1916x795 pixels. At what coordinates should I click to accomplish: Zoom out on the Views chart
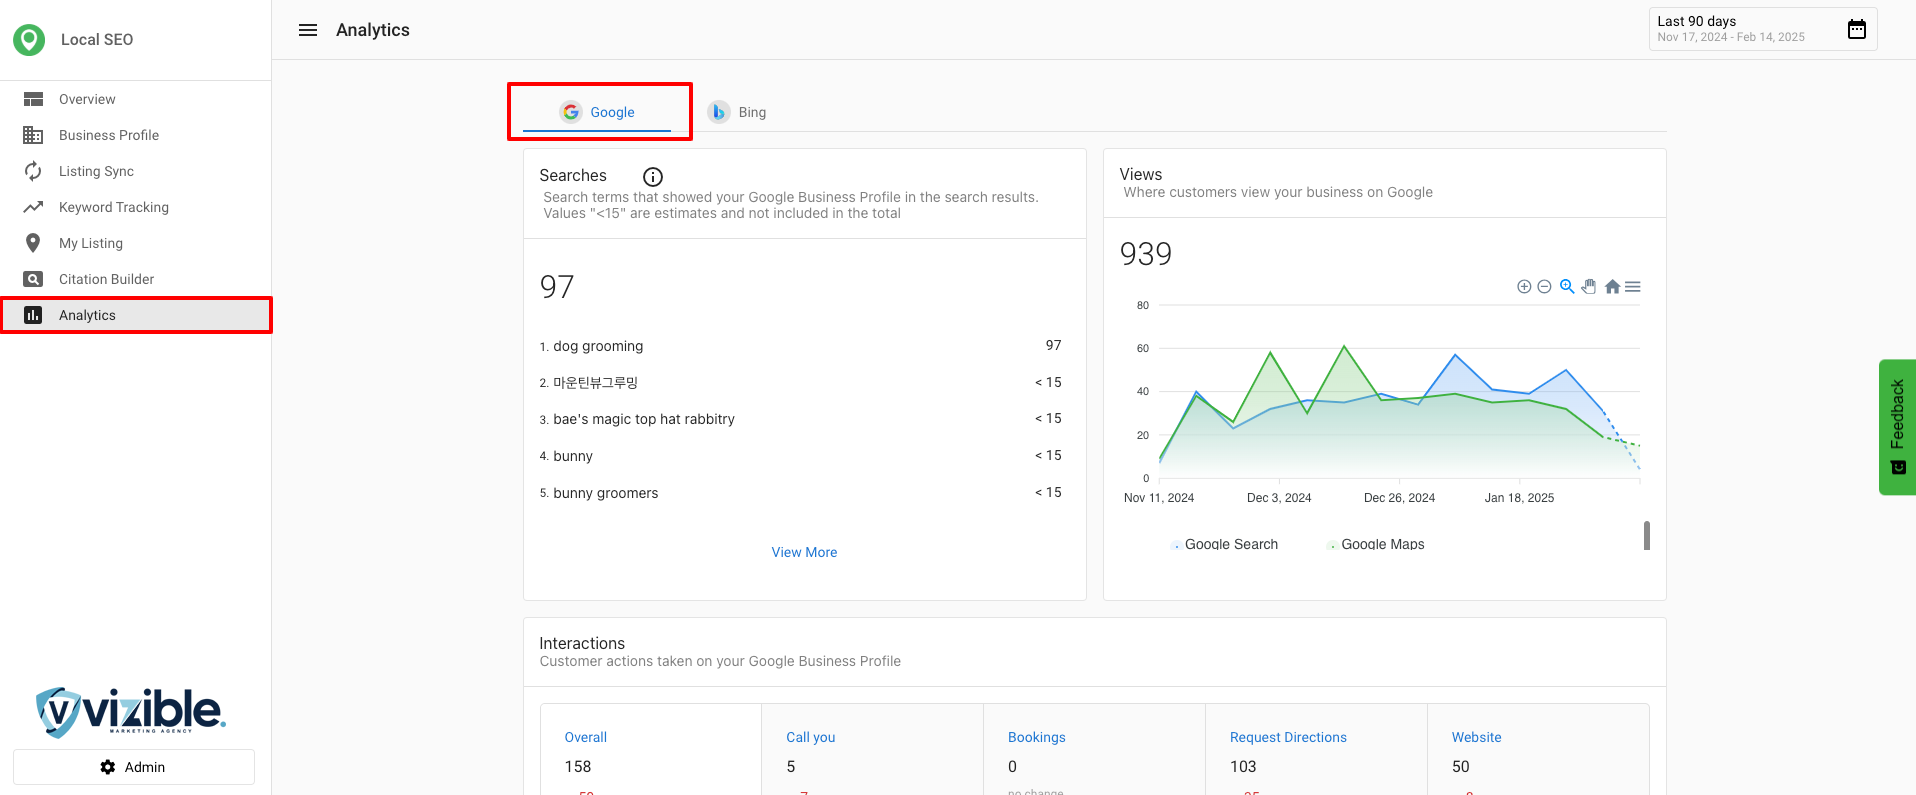click(x=1544, y=287)
